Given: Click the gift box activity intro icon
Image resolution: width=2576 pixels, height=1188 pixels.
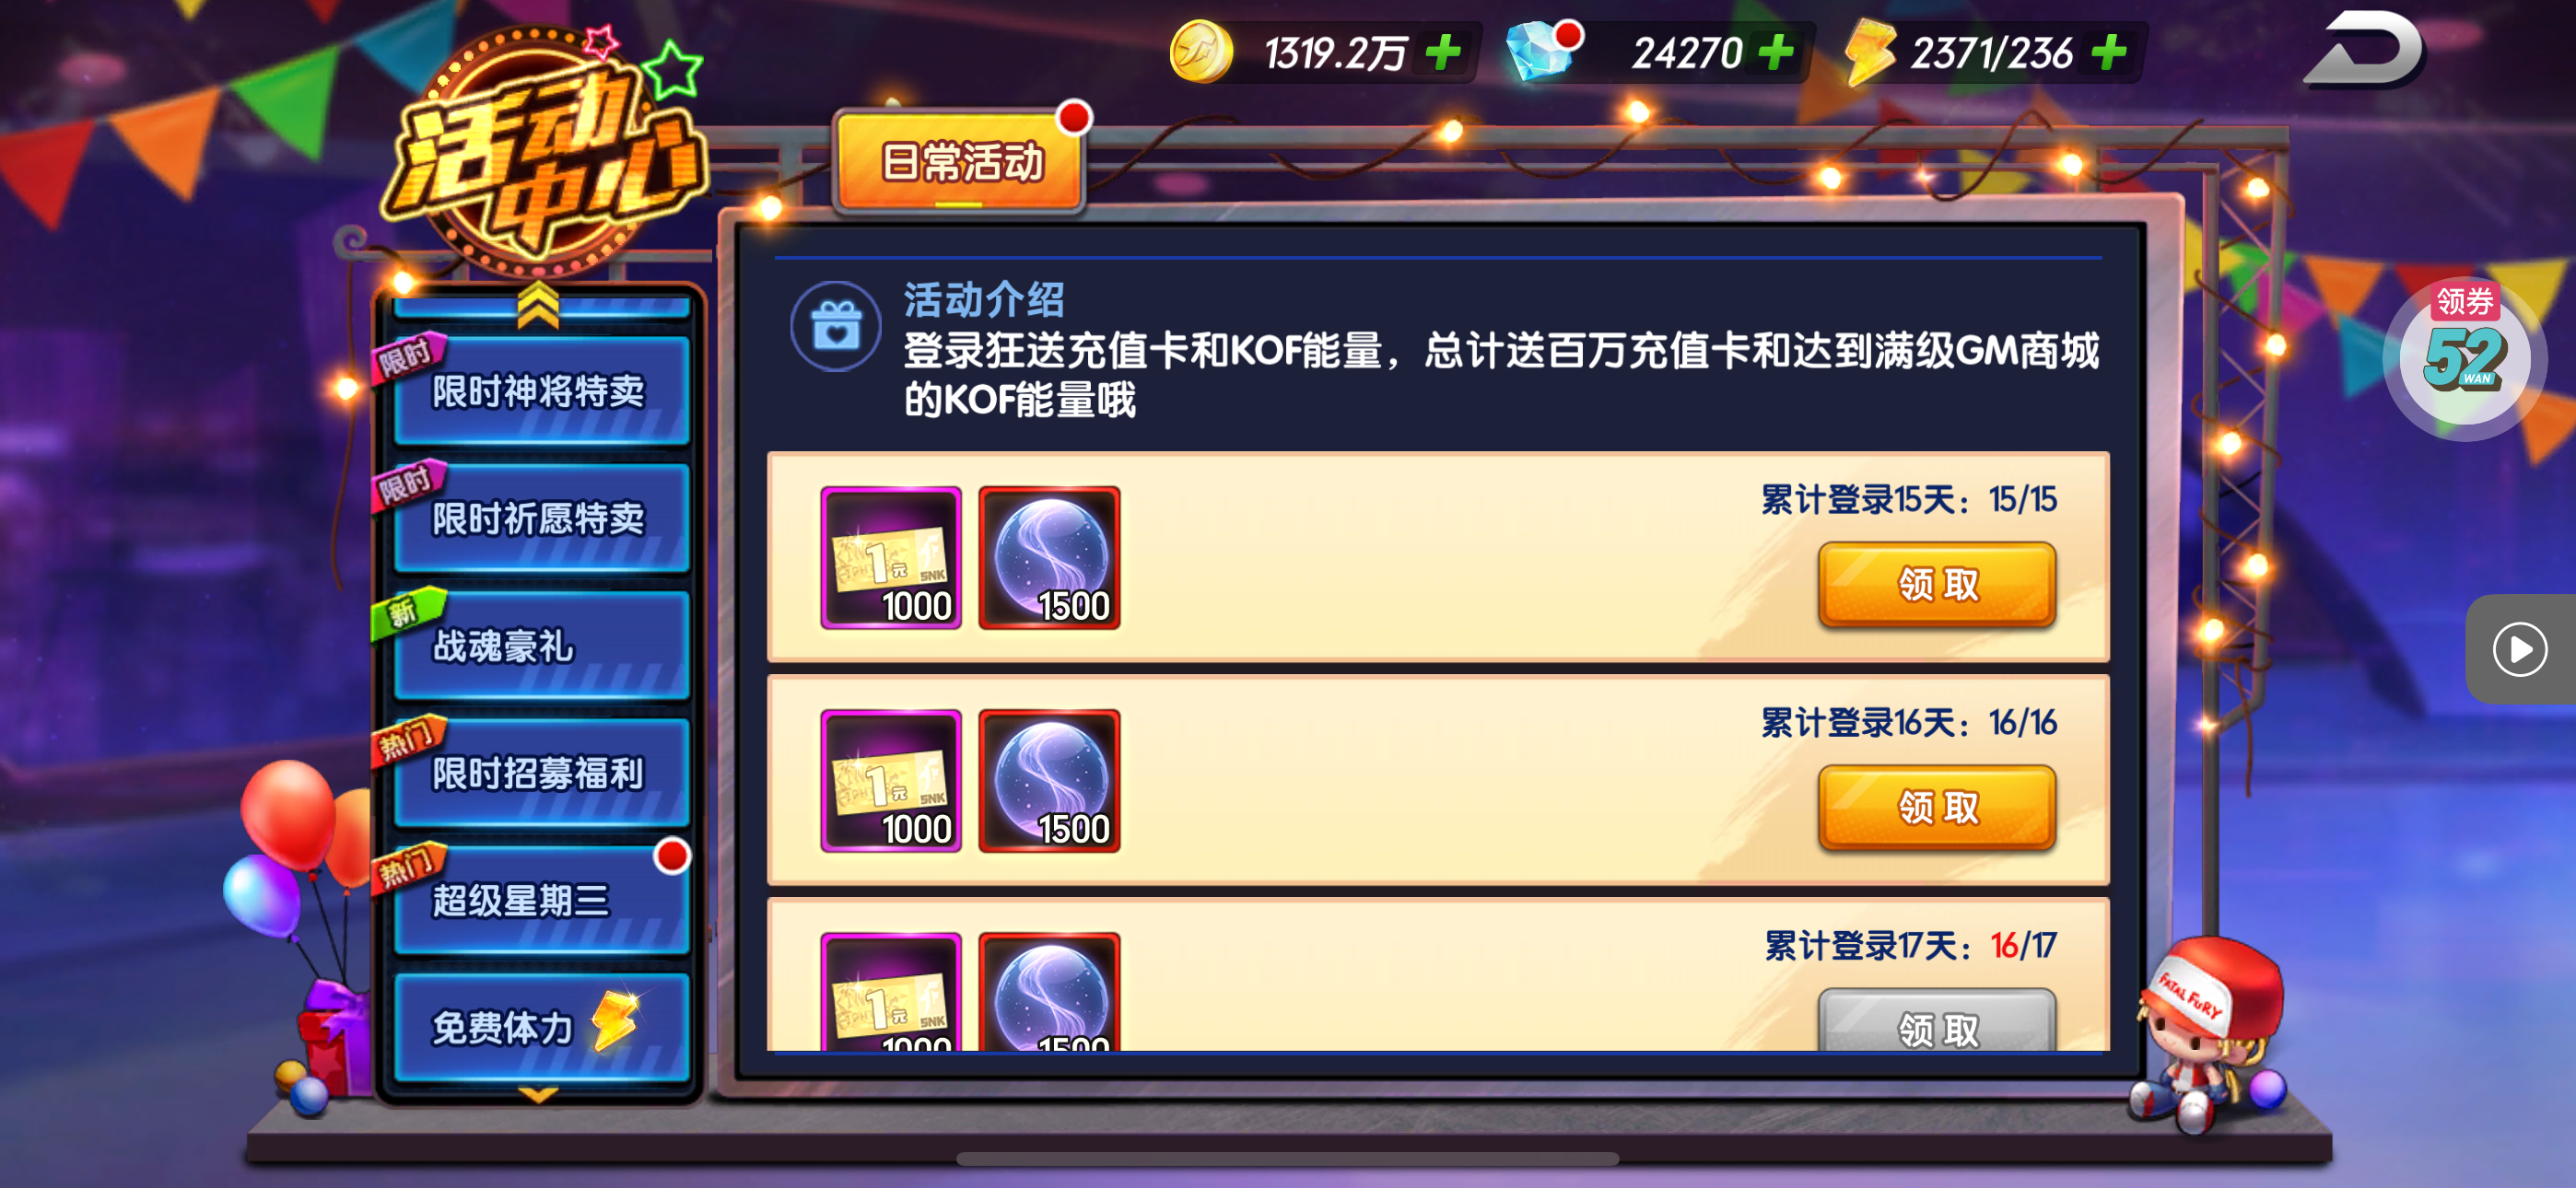Looking at the screenshot, I should [836, 327].
